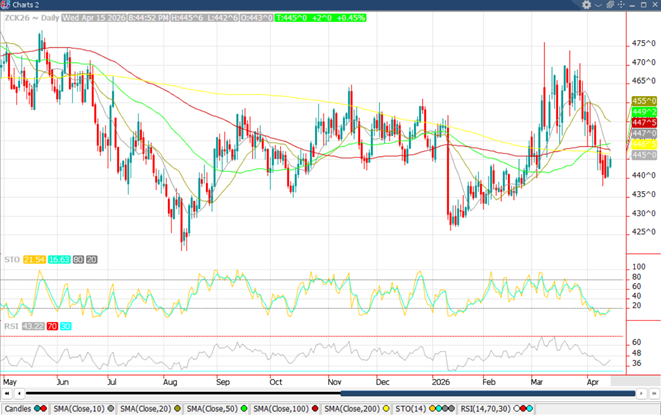Image resolution: width=661 pixels, height=415 pixels.
Task: Click the green up-candle color dot
Action: tap(38, 409)
